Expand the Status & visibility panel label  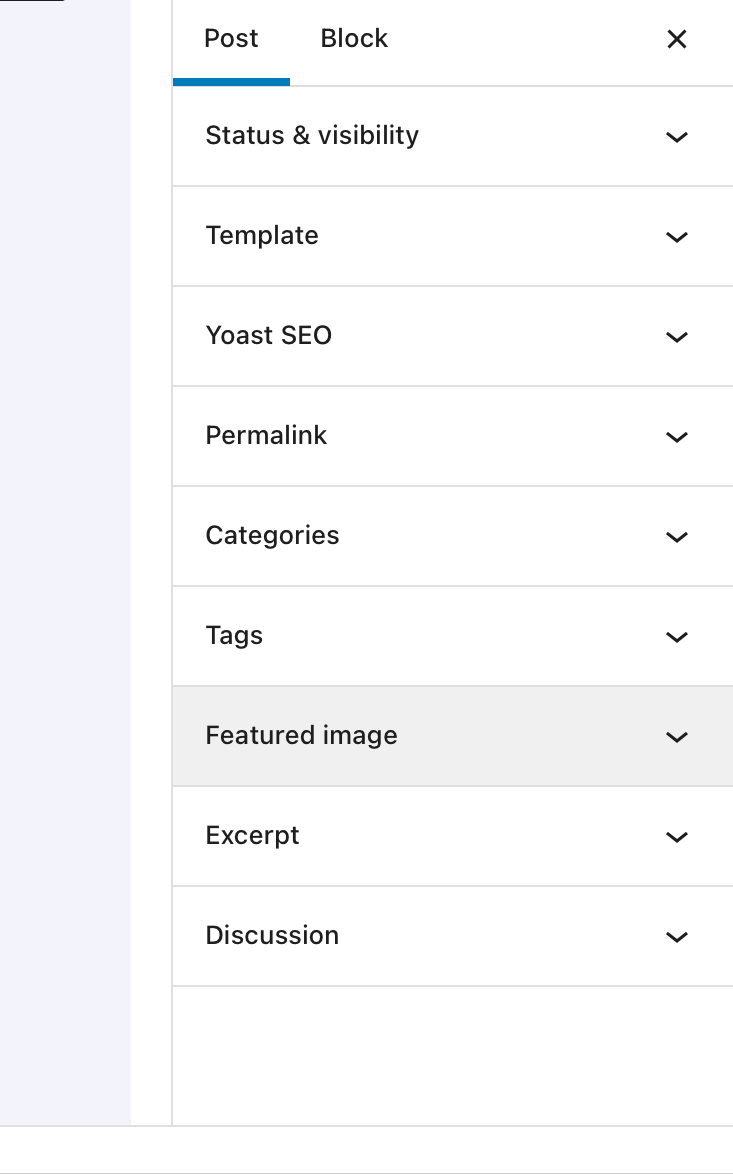tap(312, 136)
